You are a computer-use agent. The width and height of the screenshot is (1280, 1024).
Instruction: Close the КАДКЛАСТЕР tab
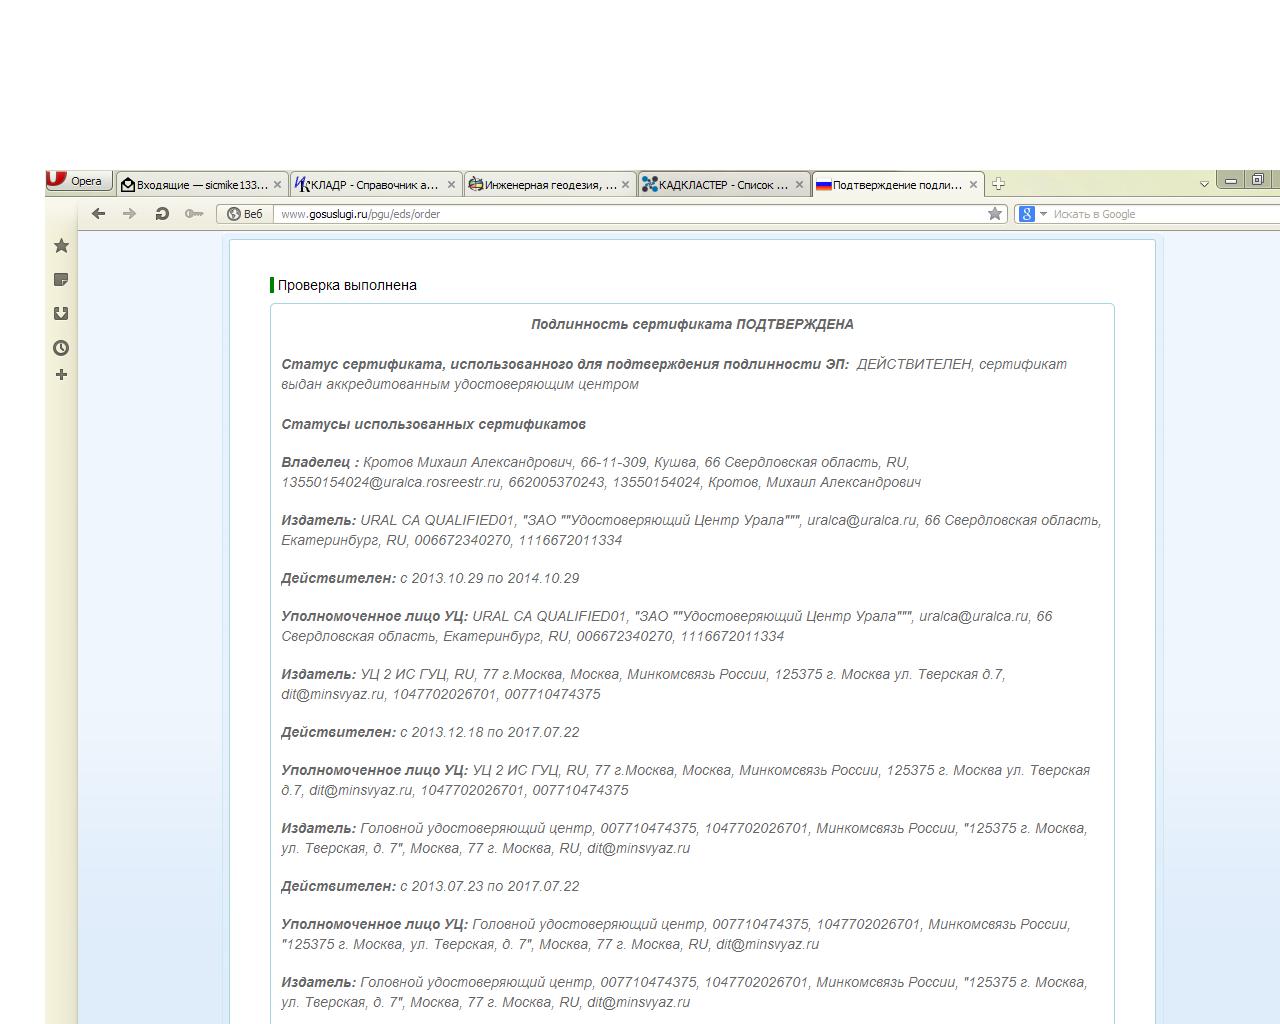[799, 185]
